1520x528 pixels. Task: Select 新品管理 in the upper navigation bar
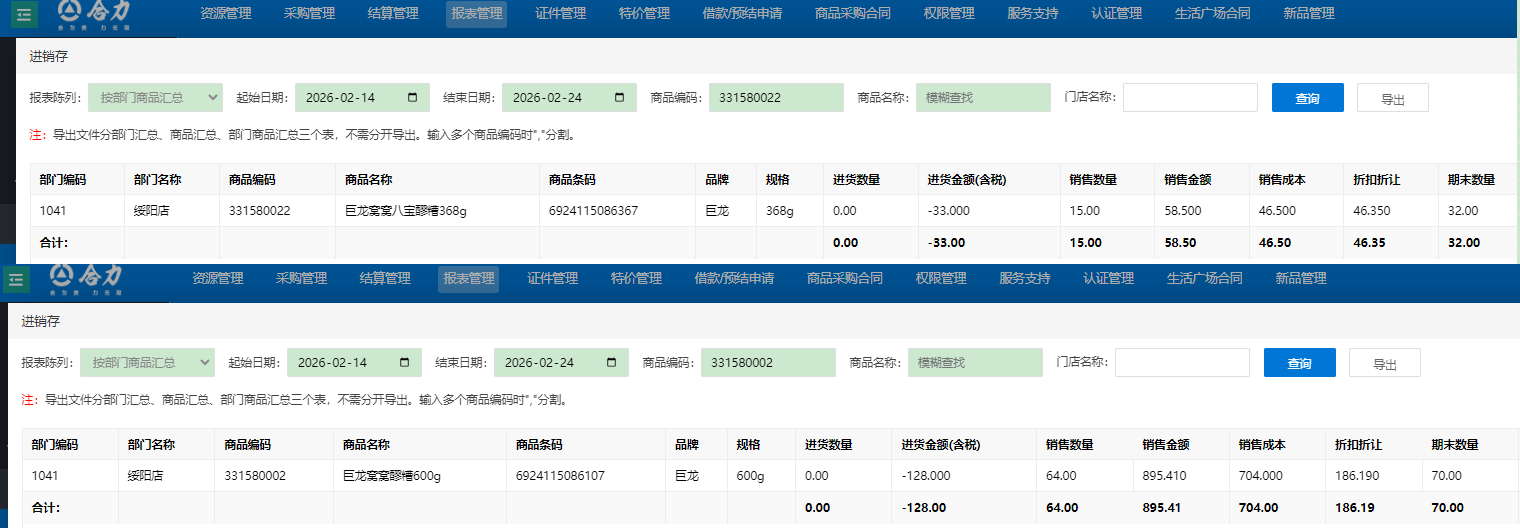[x=1308, y=14]
